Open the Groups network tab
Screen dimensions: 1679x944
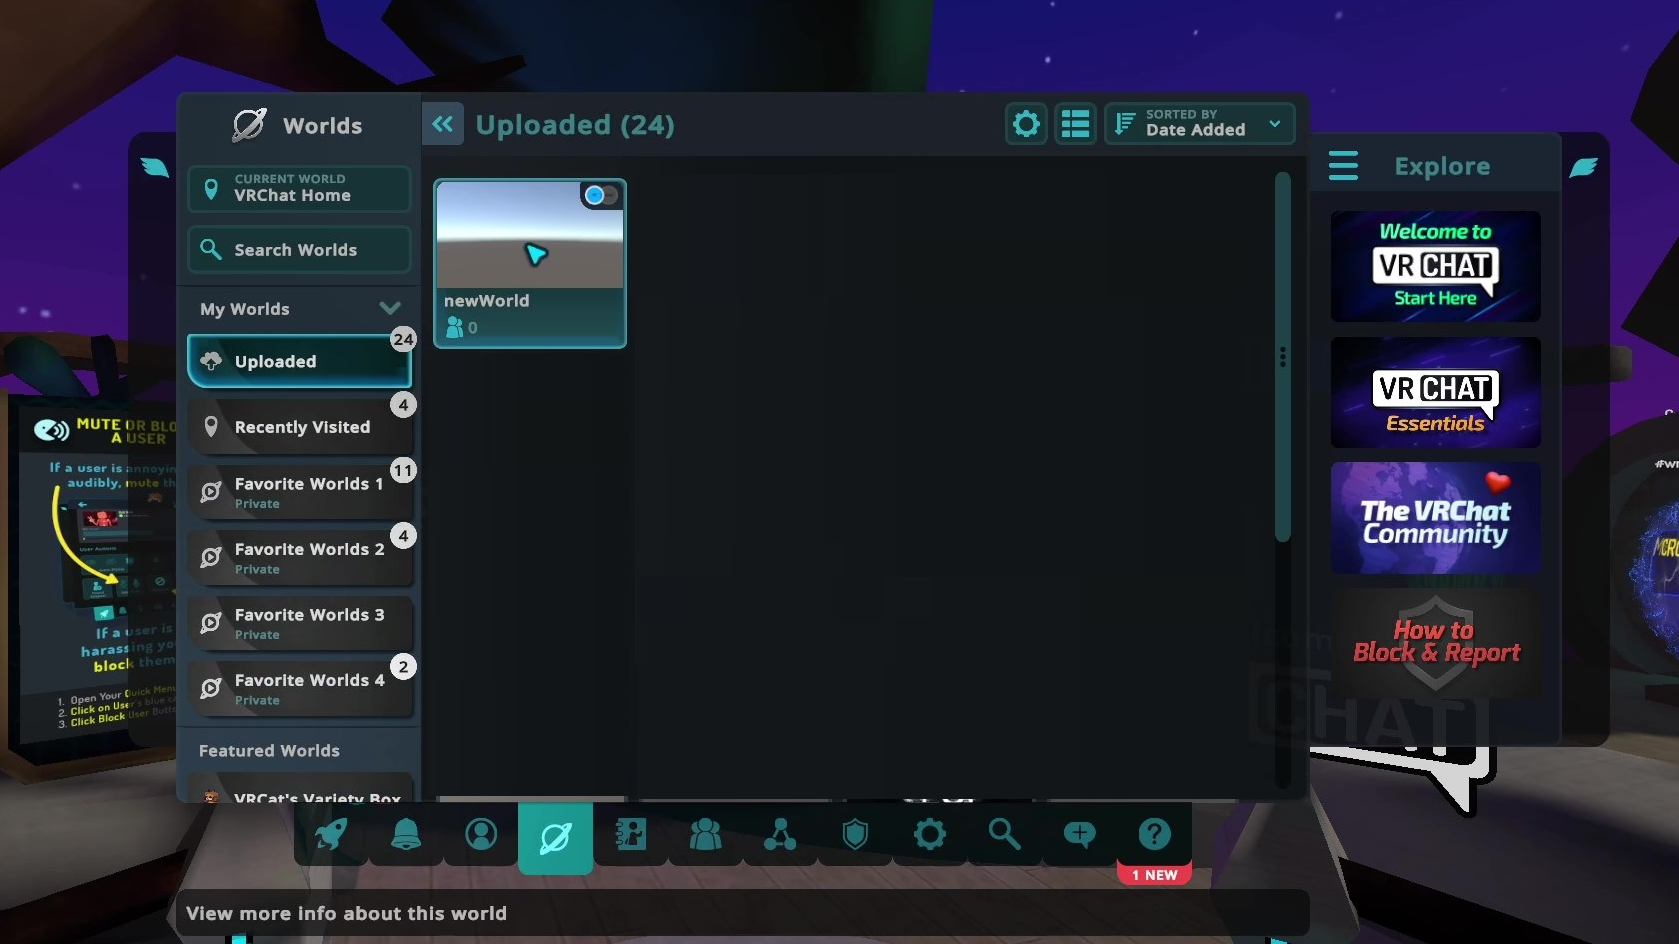pos(780,834)
